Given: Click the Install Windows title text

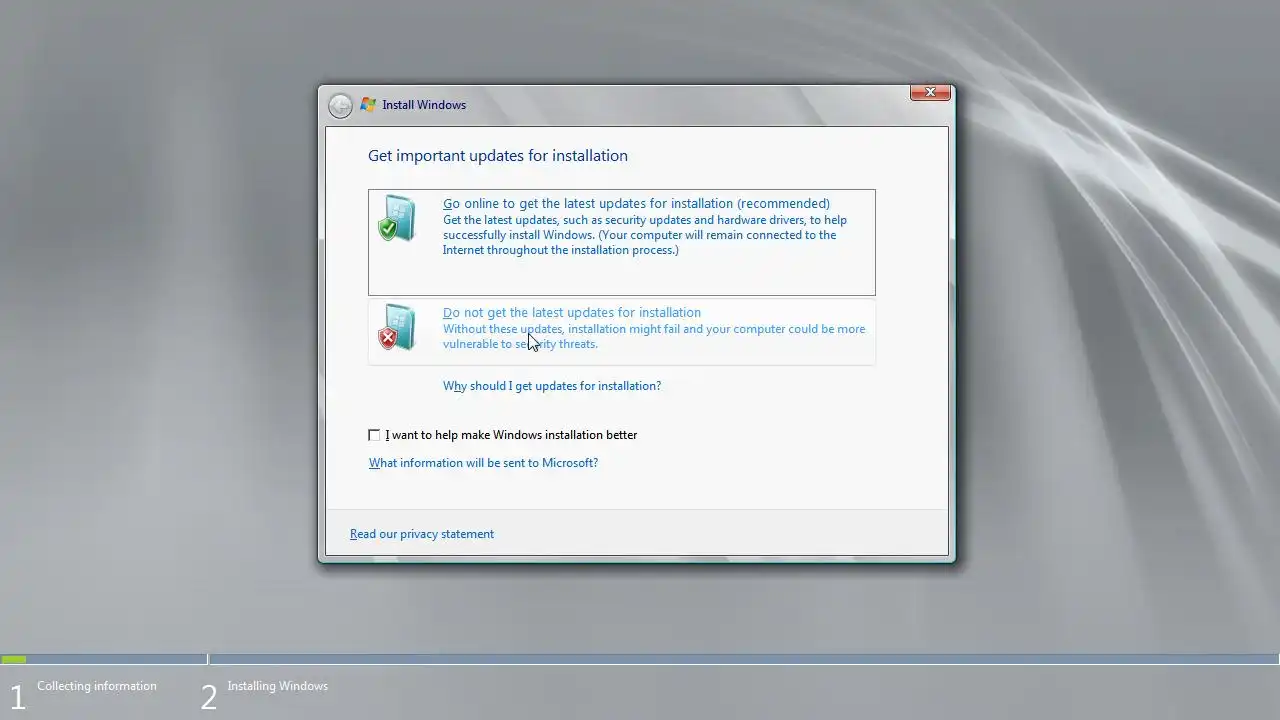Looking at the screenshot, I should coord(424,105).
